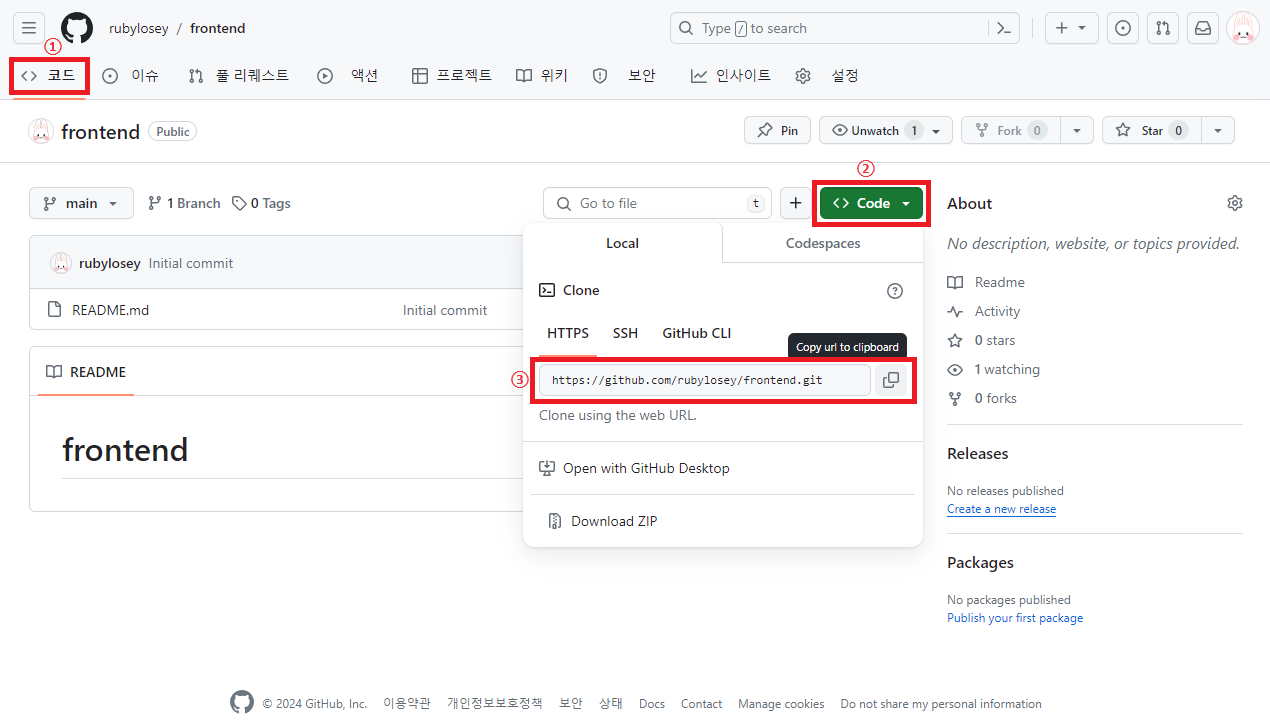Viewport: 1270px width, 720px height.
Task: Edit About section with gear icon
Action: coord(1235,203)
